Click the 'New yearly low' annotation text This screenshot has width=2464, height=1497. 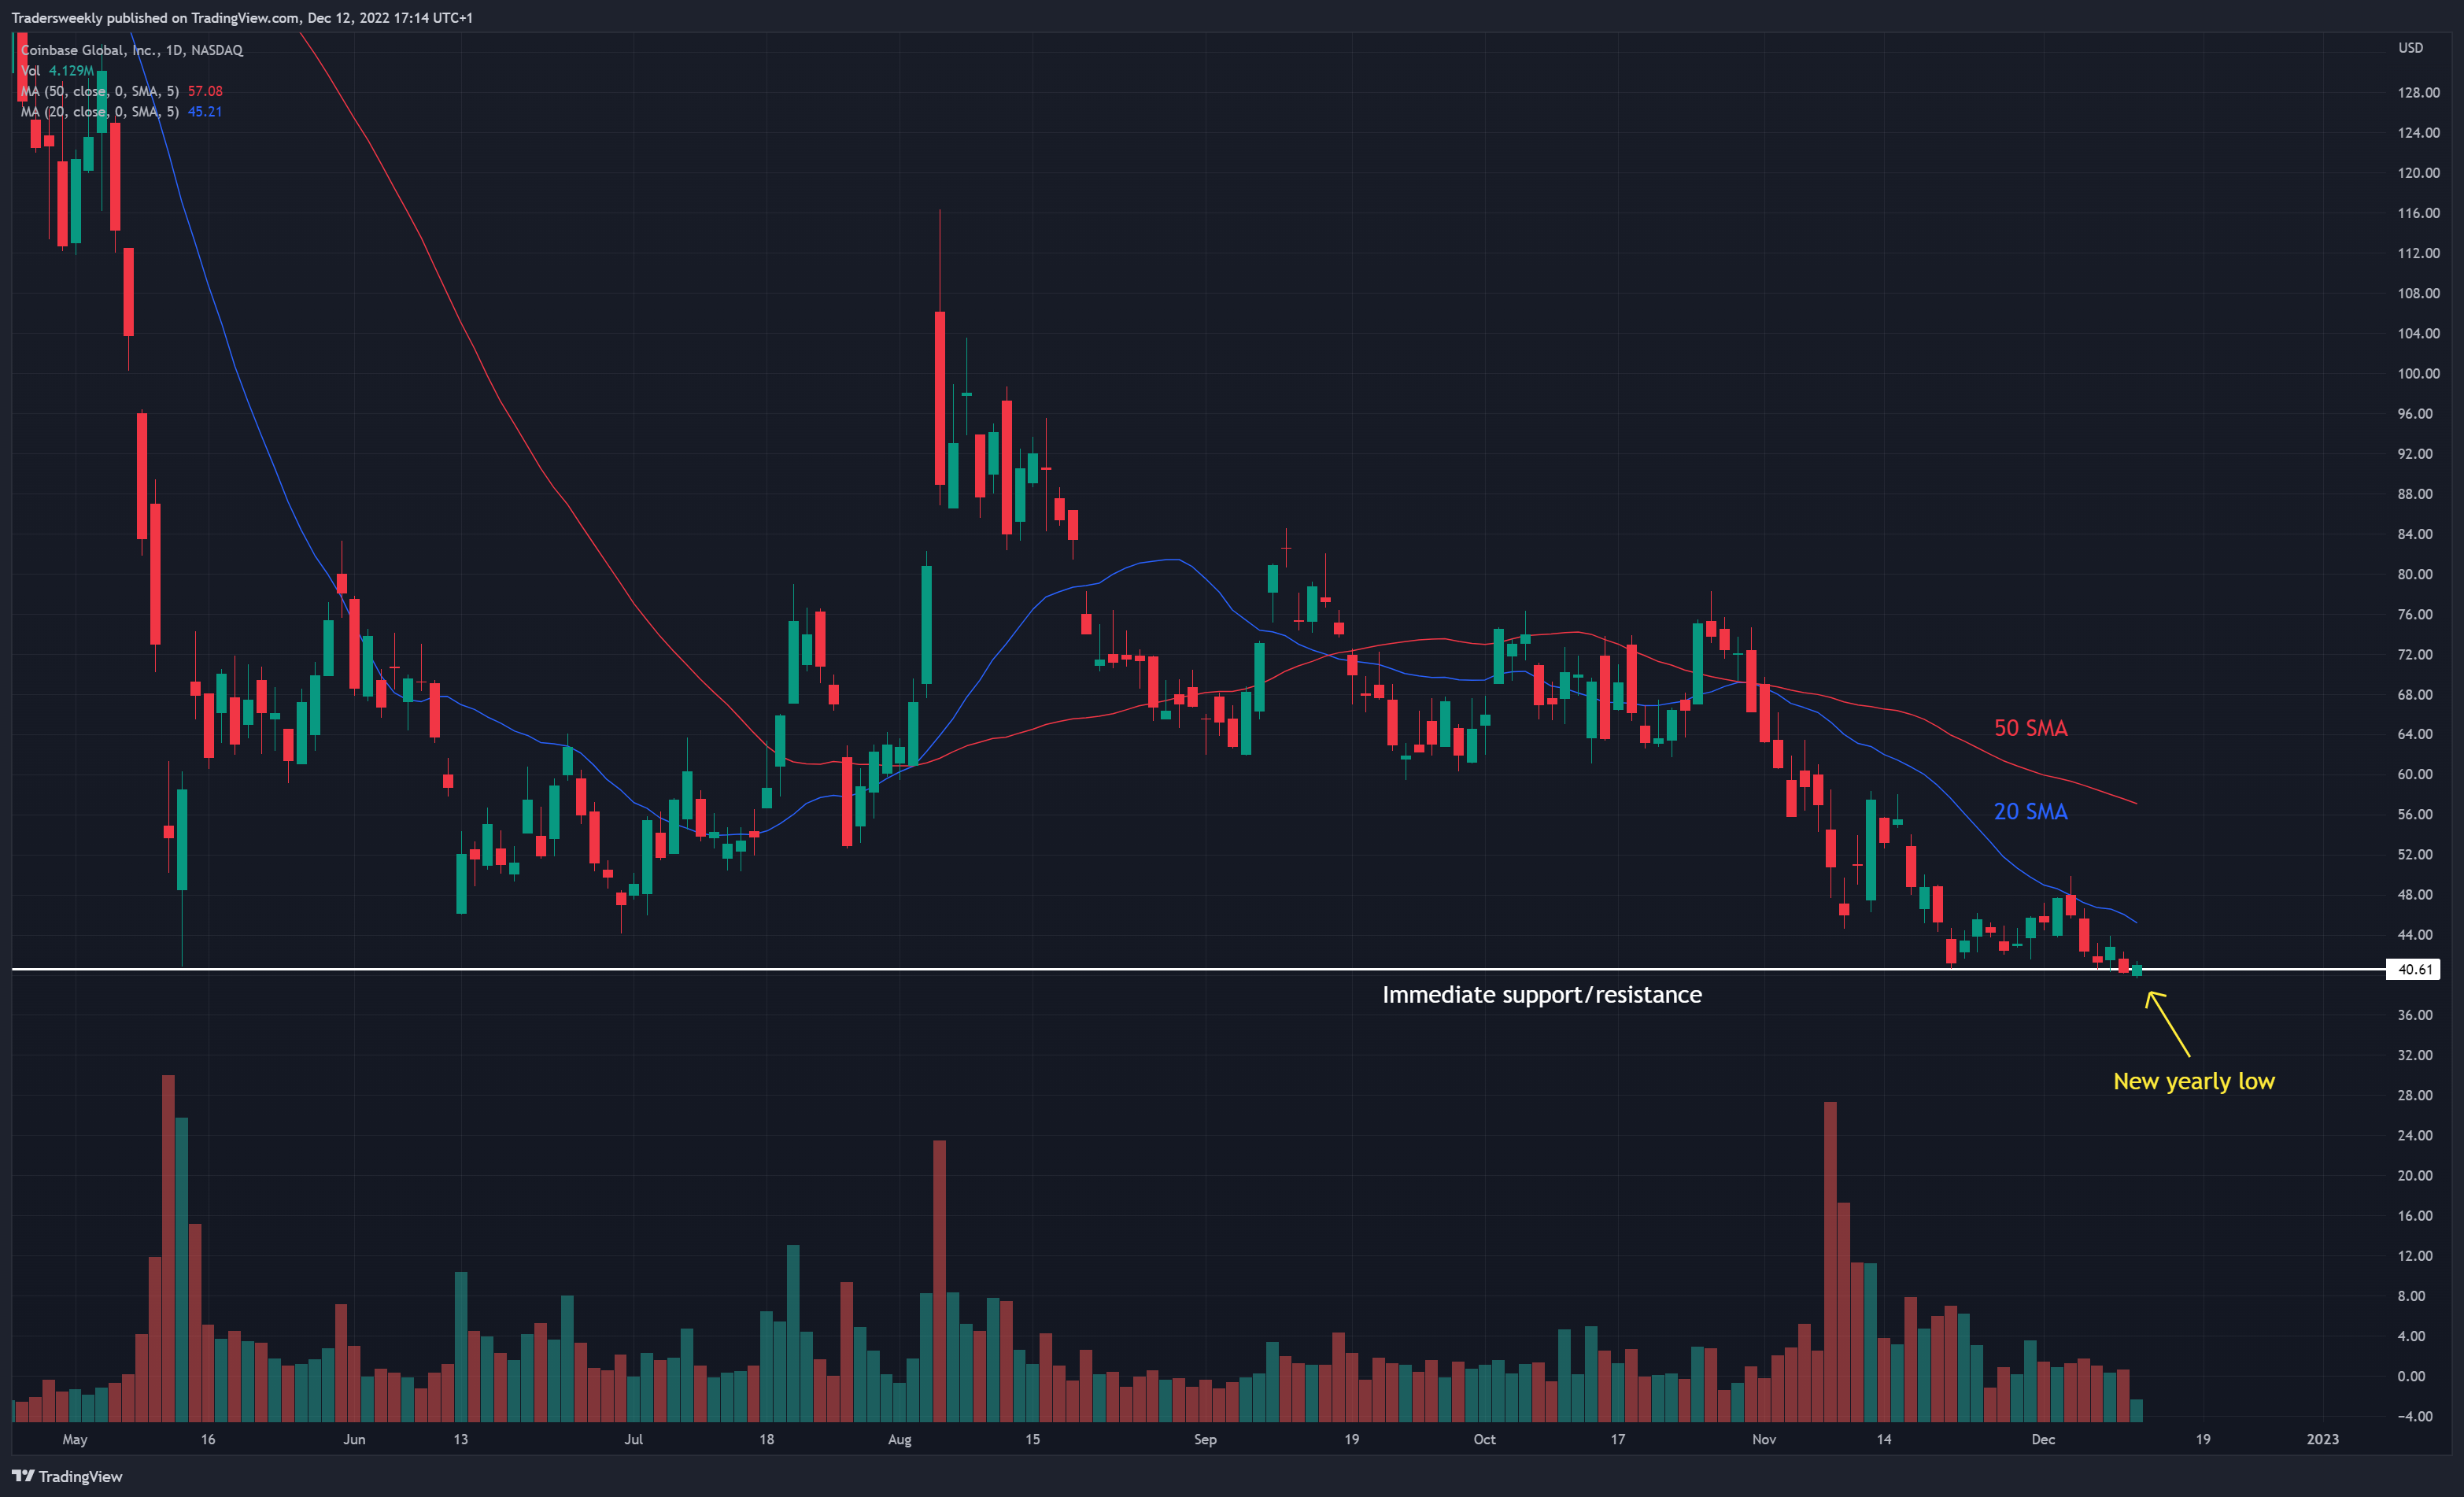pyautogui.click(x=2194, y=1082)
